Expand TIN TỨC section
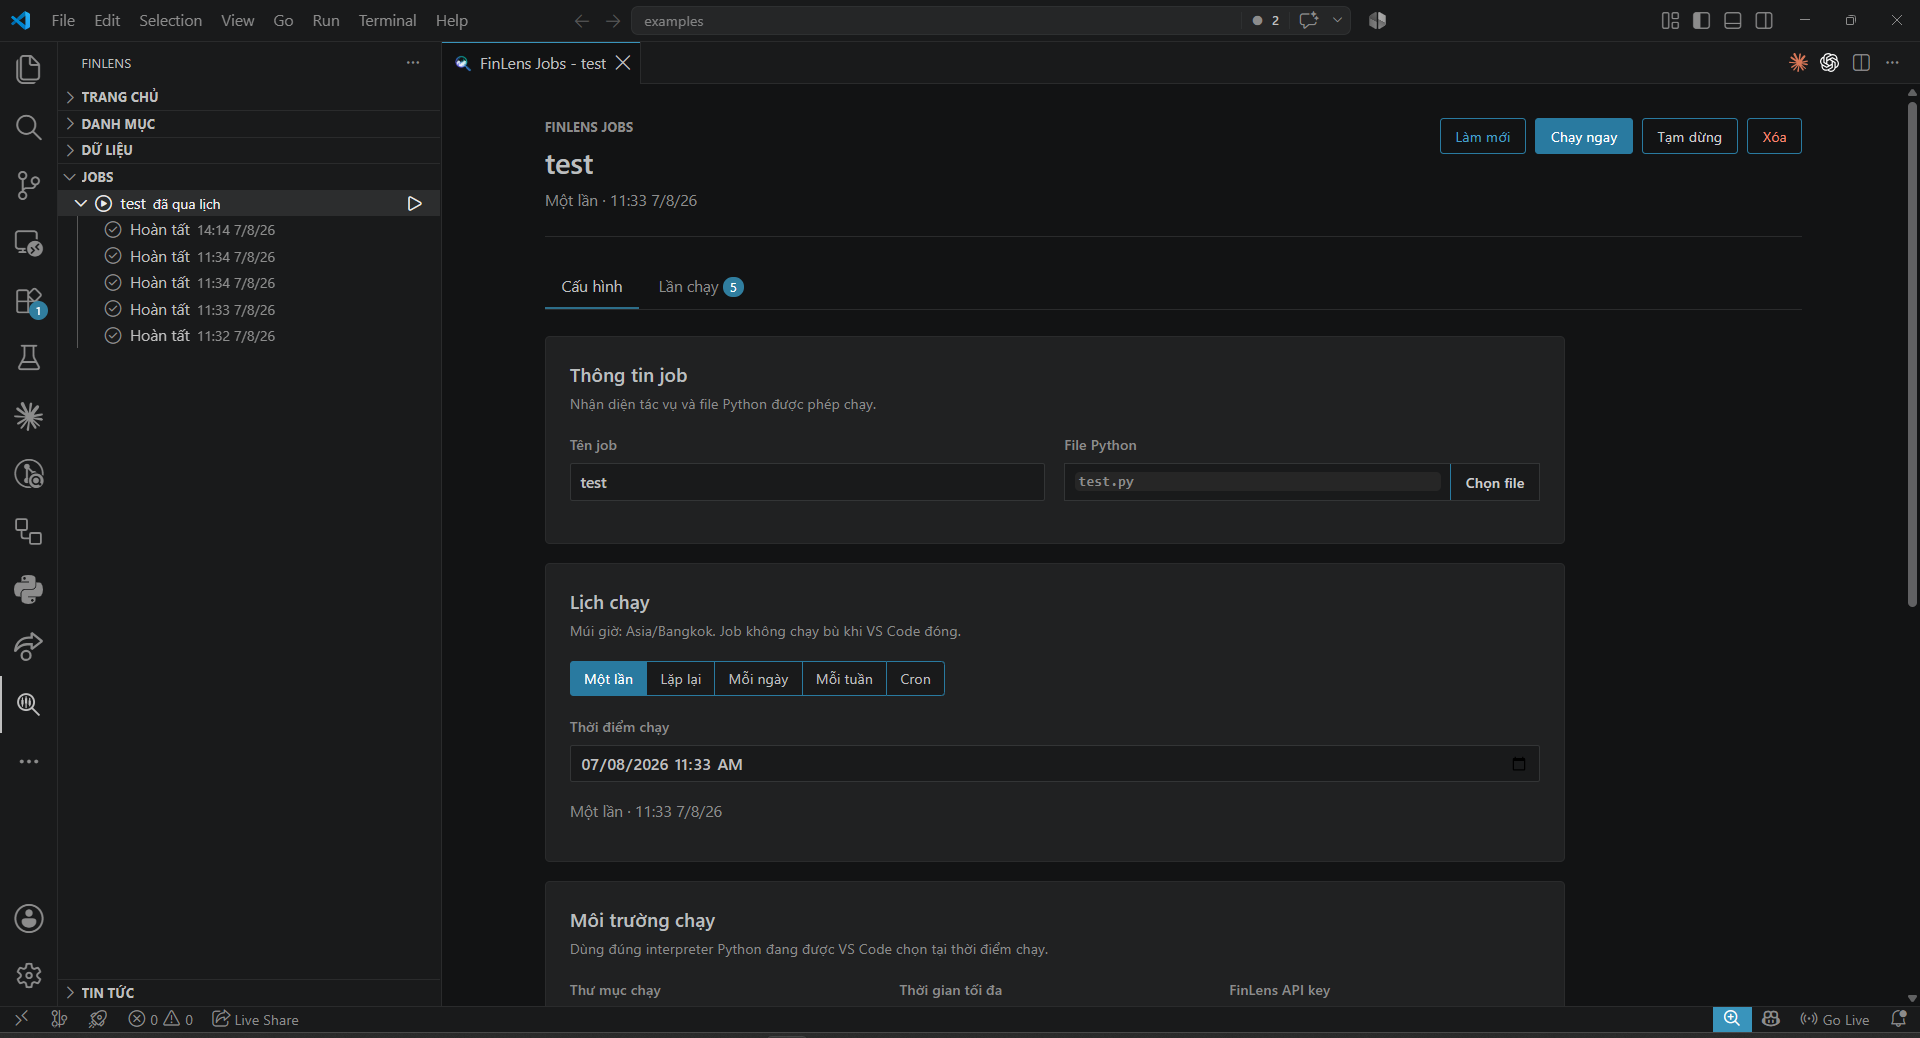This screenshot has width=1920, height=1038. click(x=250, y=993)
